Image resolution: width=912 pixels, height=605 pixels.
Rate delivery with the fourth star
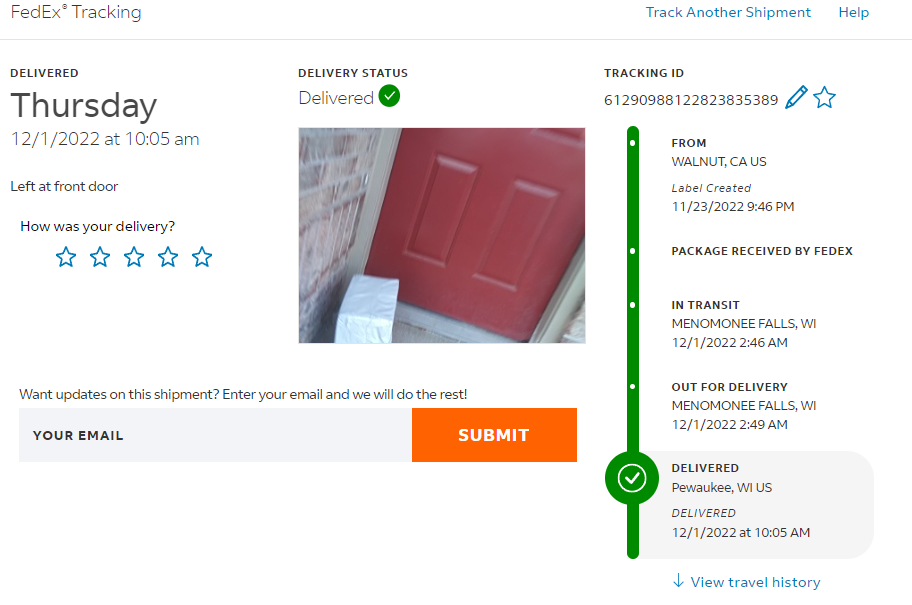point(168,257)
